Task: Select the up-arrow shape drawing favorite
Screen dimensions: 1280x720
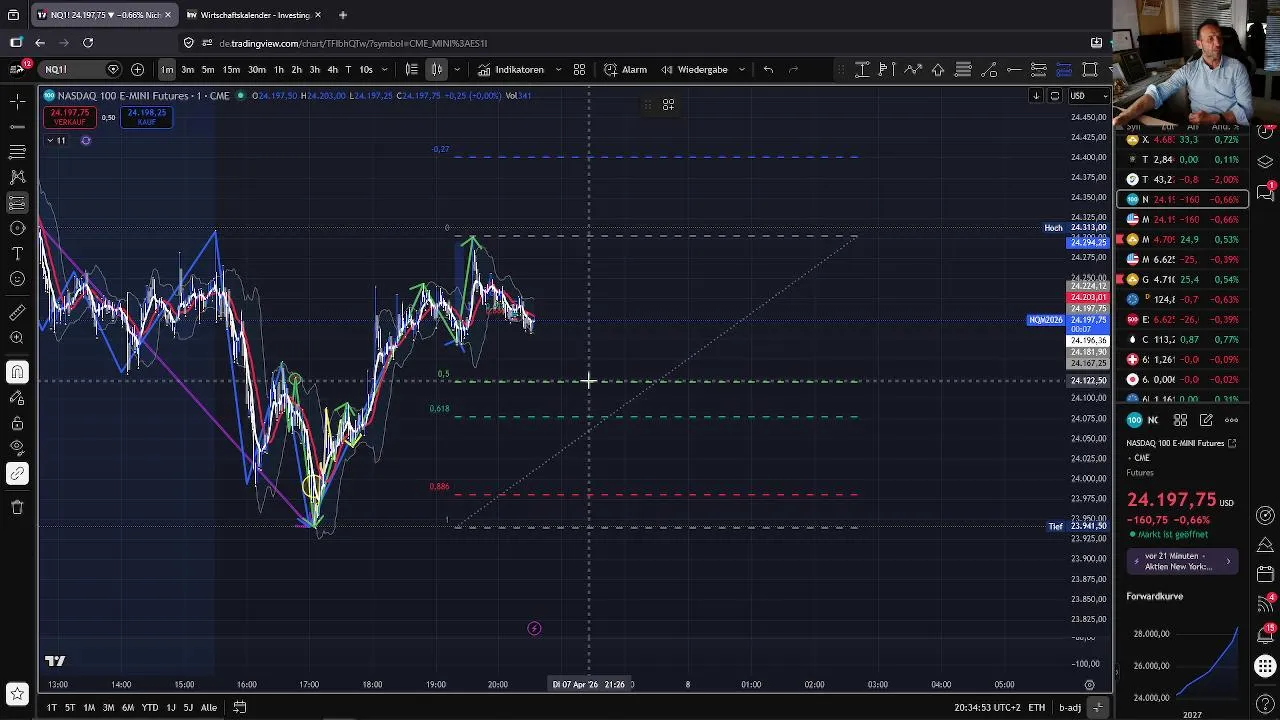Action: pos(938,69)
